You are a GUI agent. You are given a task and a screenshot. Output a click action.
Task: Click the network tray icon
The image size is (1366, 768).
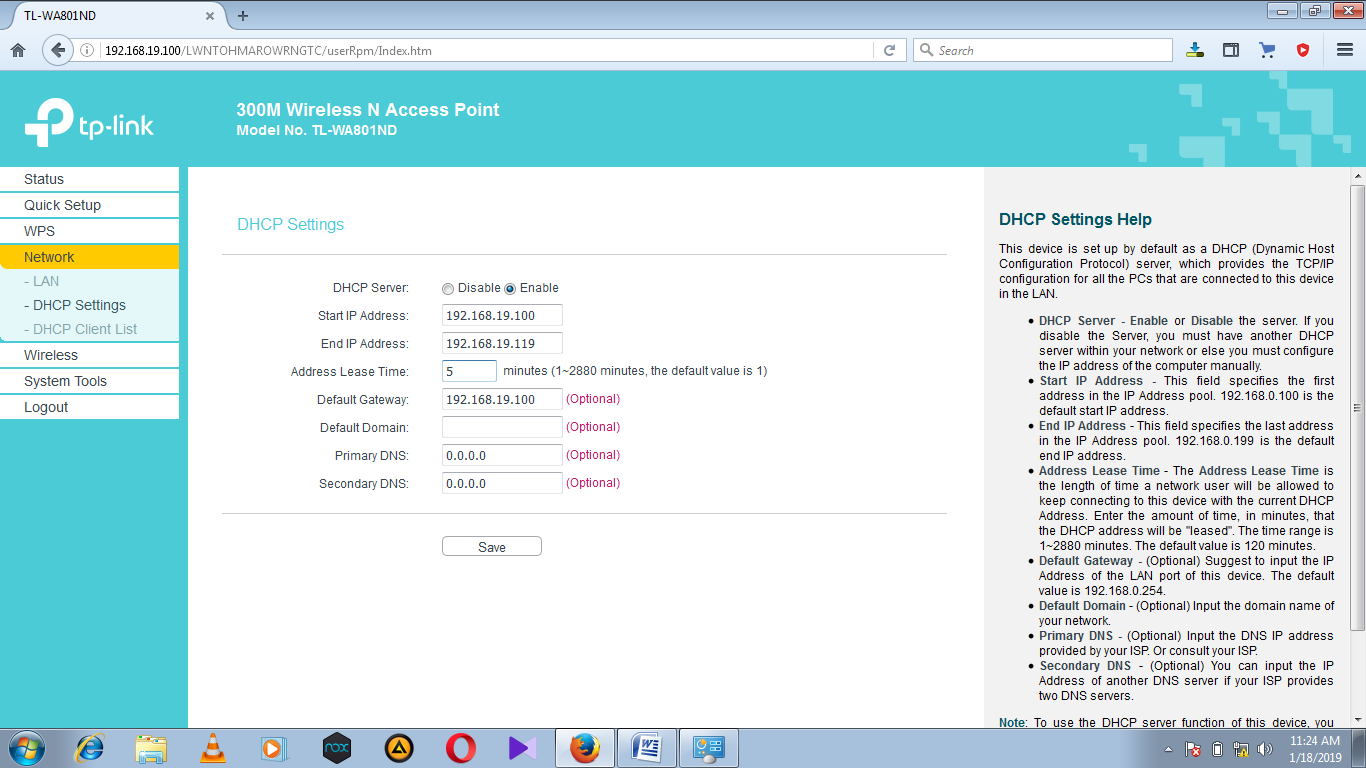point(1241,748)
